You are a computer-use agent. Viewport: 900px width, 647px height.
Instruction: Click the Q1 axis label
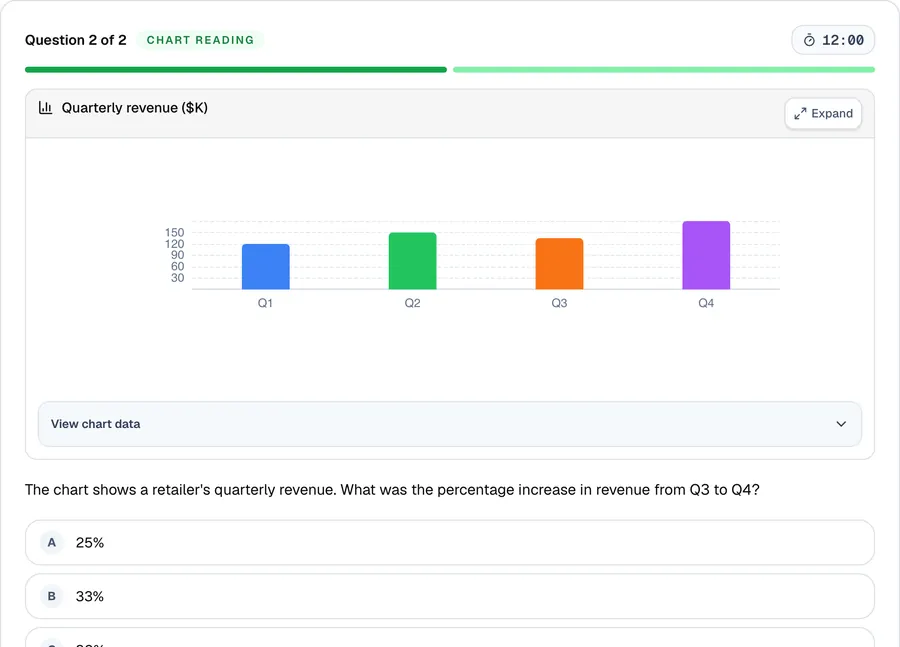tap(265, 303)
